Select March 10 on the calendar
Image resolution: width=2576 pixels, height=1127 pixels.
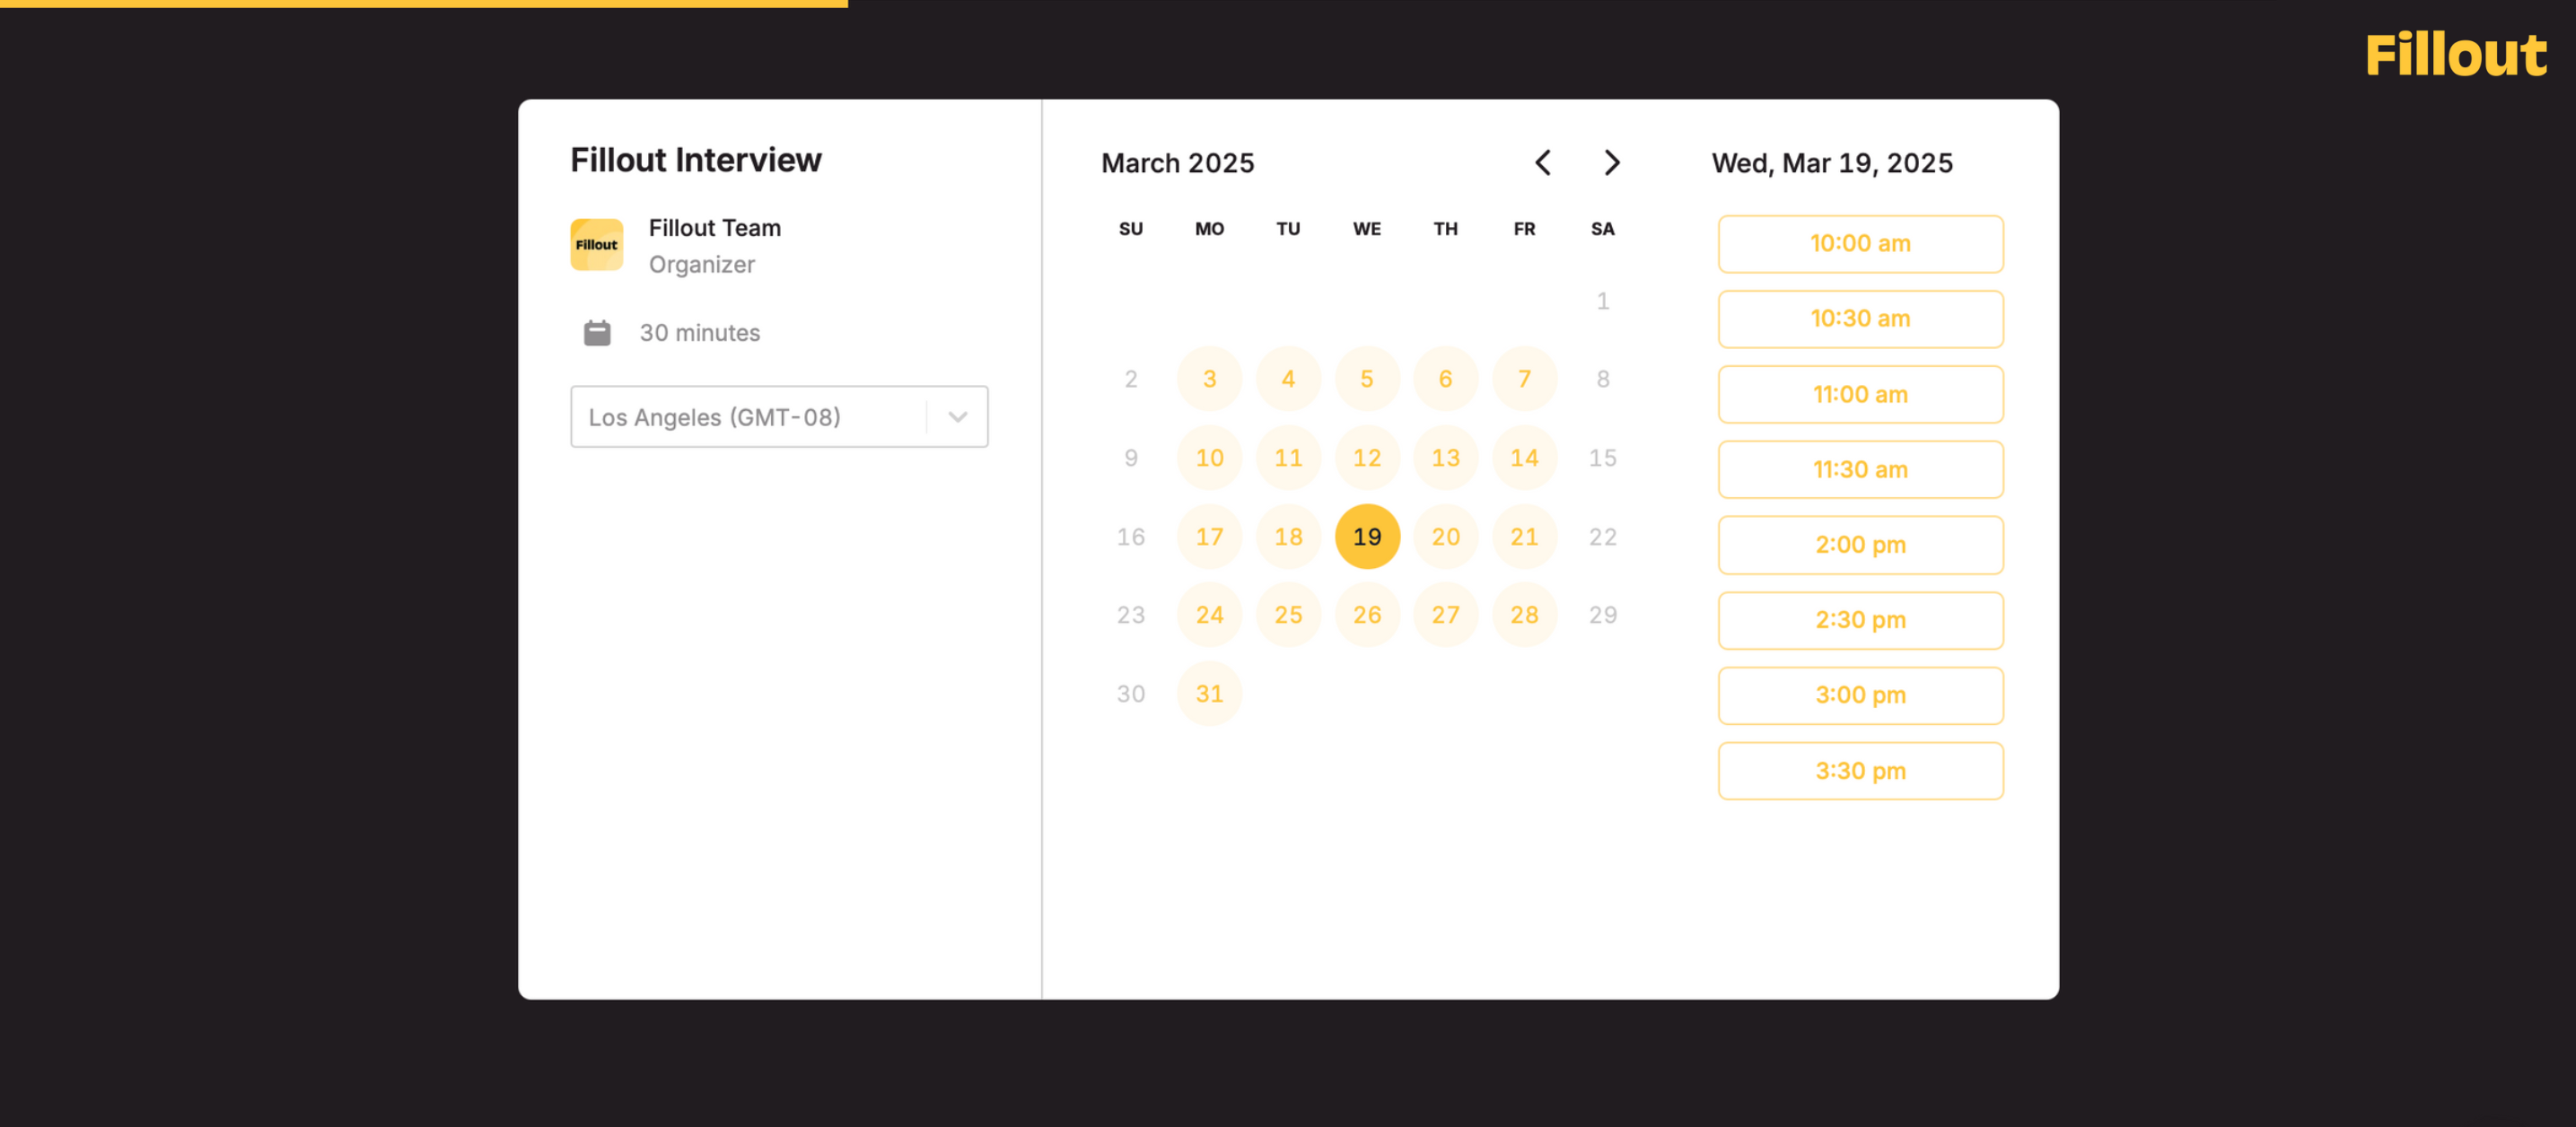tap(1209, 458)
